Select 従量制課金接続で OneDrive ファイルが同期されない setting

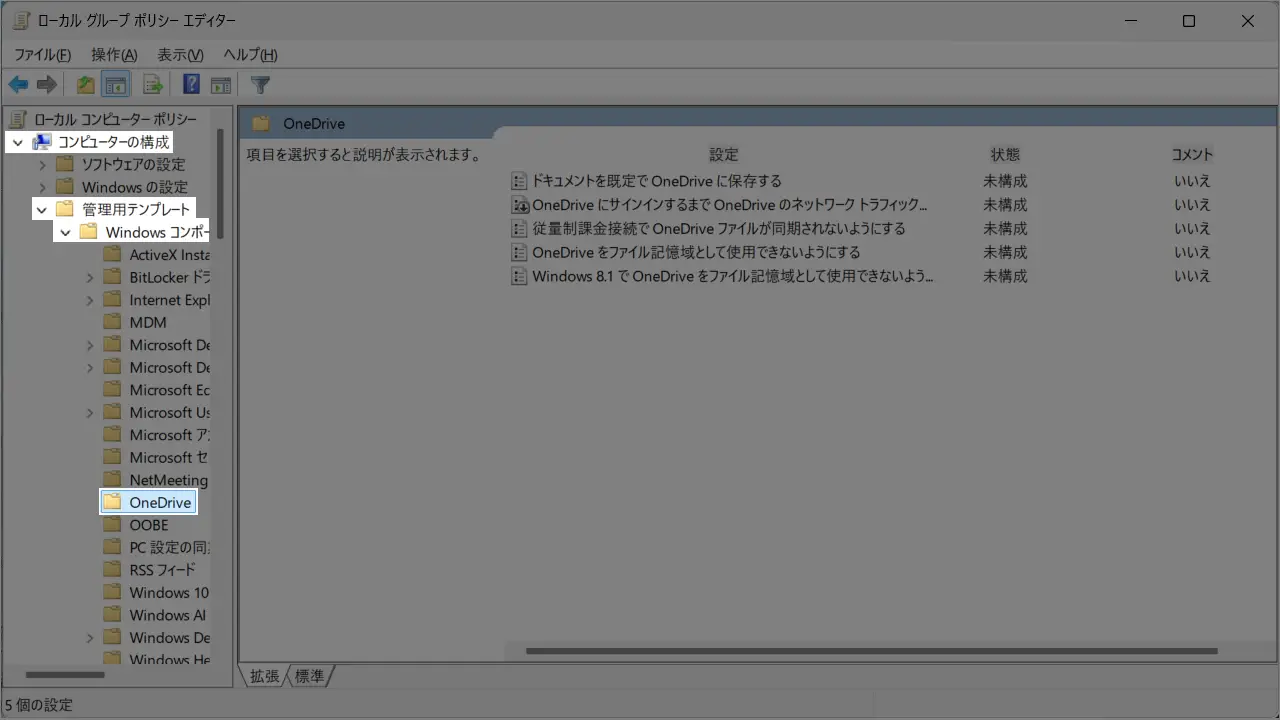[719, 228]
